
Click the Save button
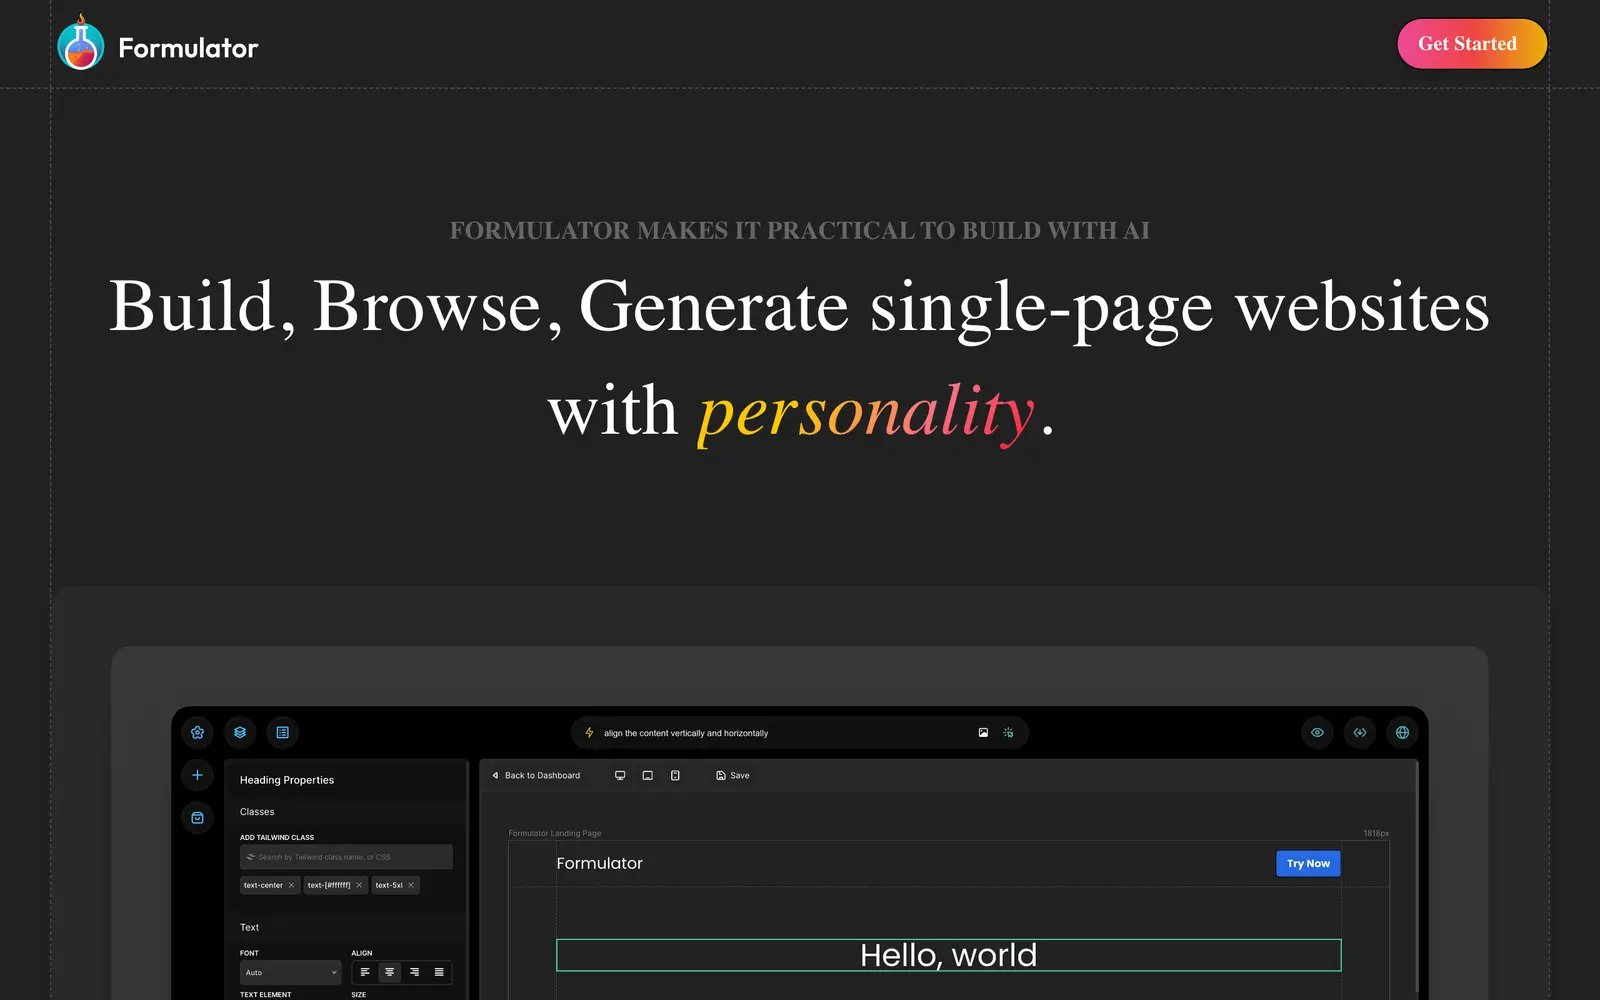733,775
